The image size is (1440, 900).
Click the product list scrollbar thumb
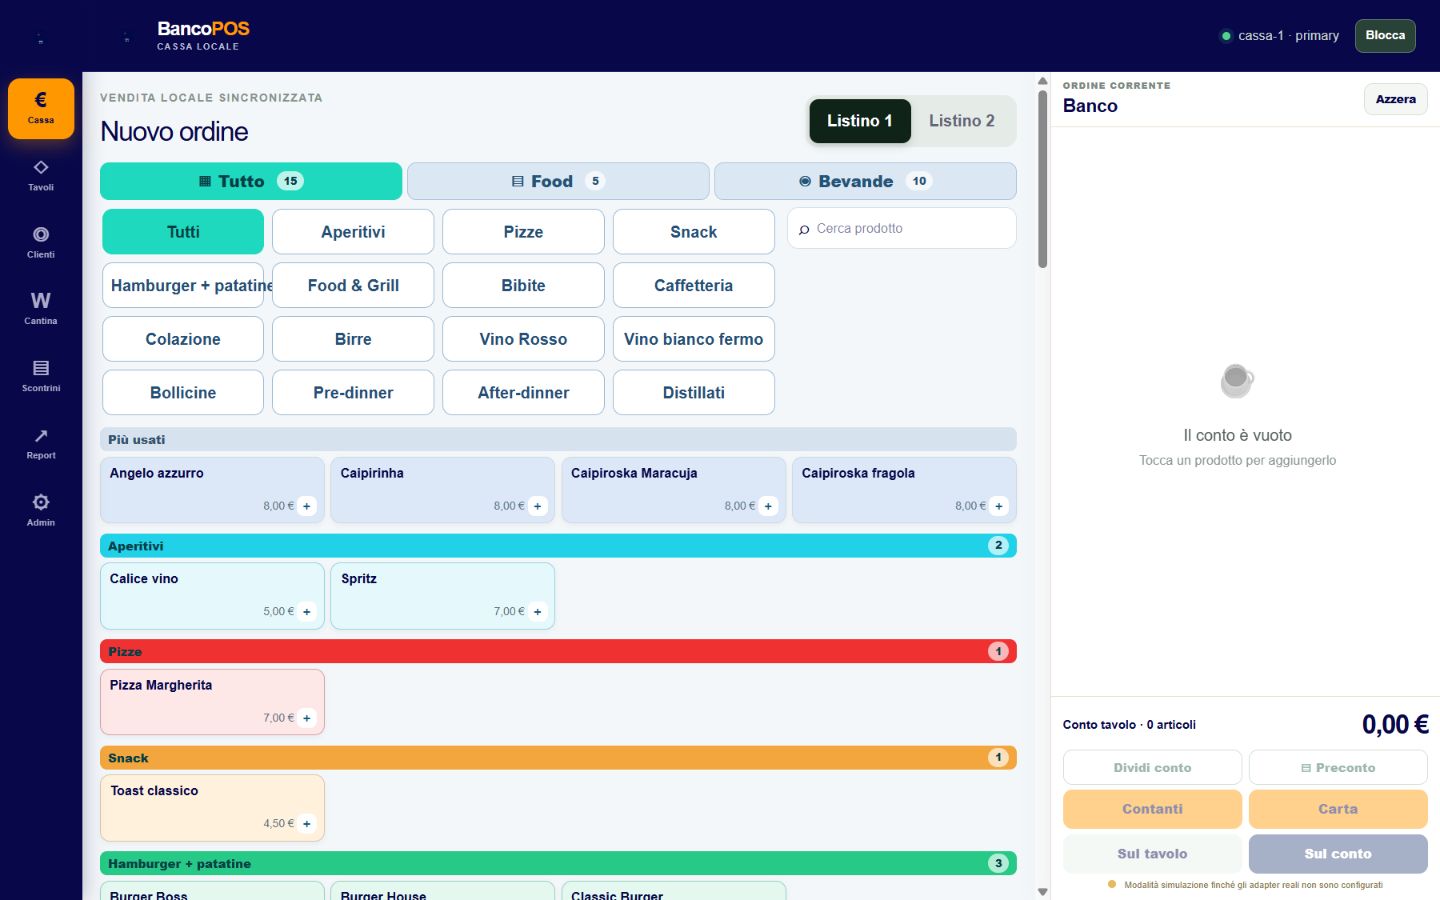click(x=1043, y=179)
